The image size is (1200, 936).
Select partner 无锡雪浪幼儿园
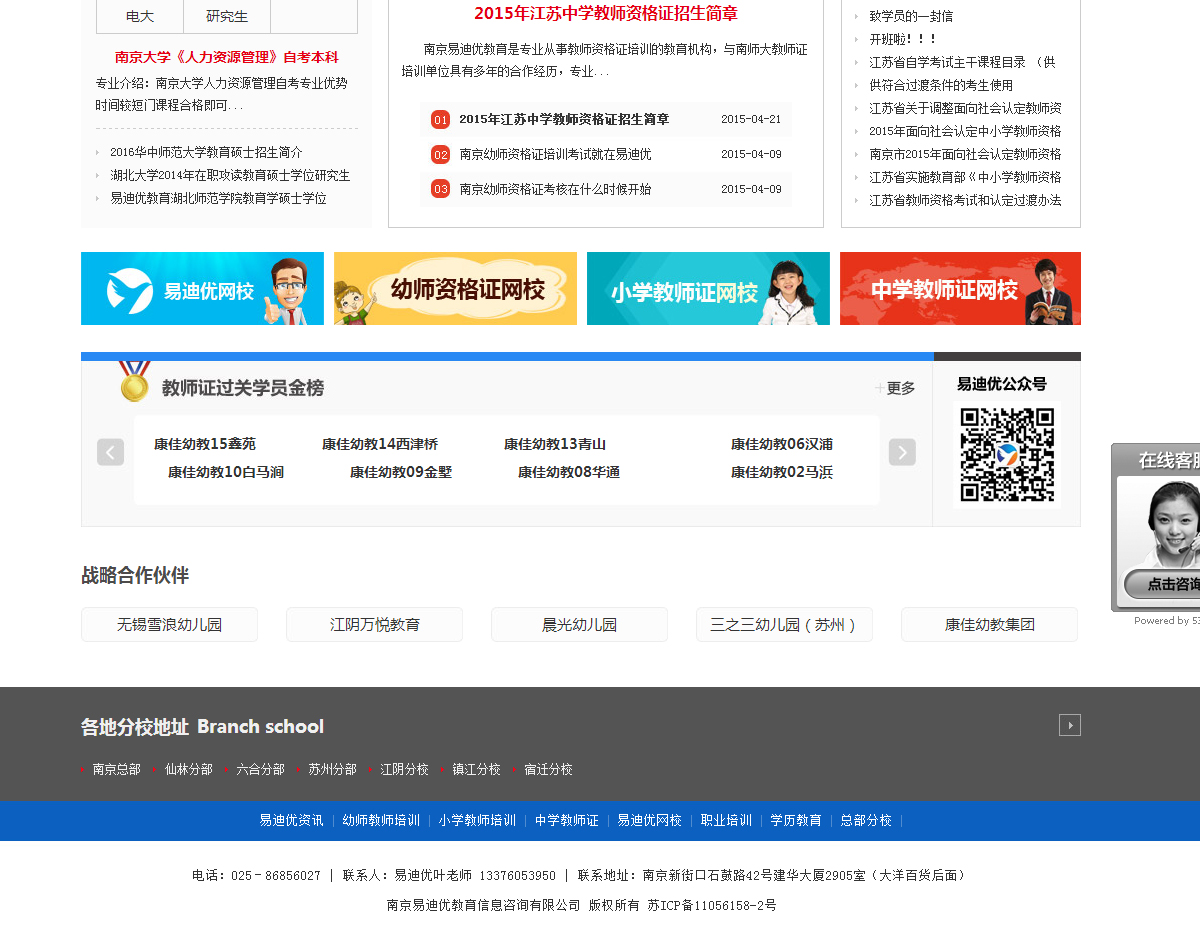point(169,625)
